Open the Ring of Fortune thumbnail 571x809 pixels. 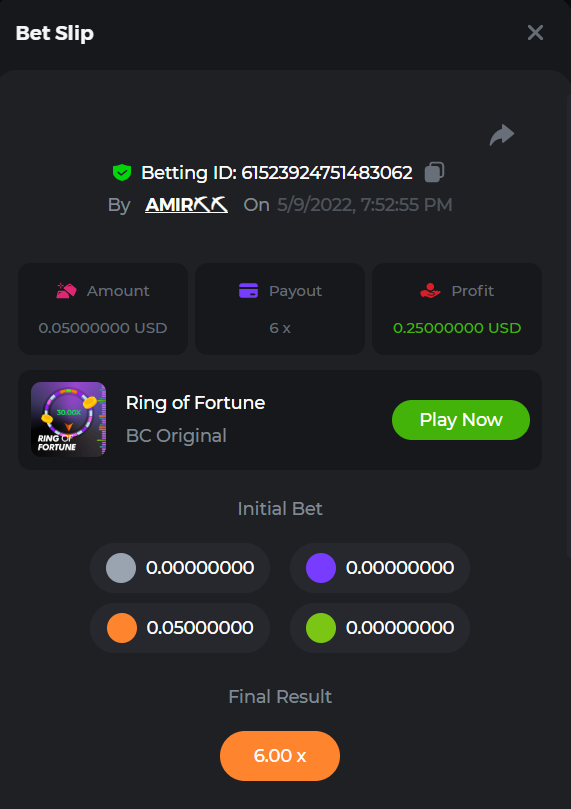(x=69, y=419)
